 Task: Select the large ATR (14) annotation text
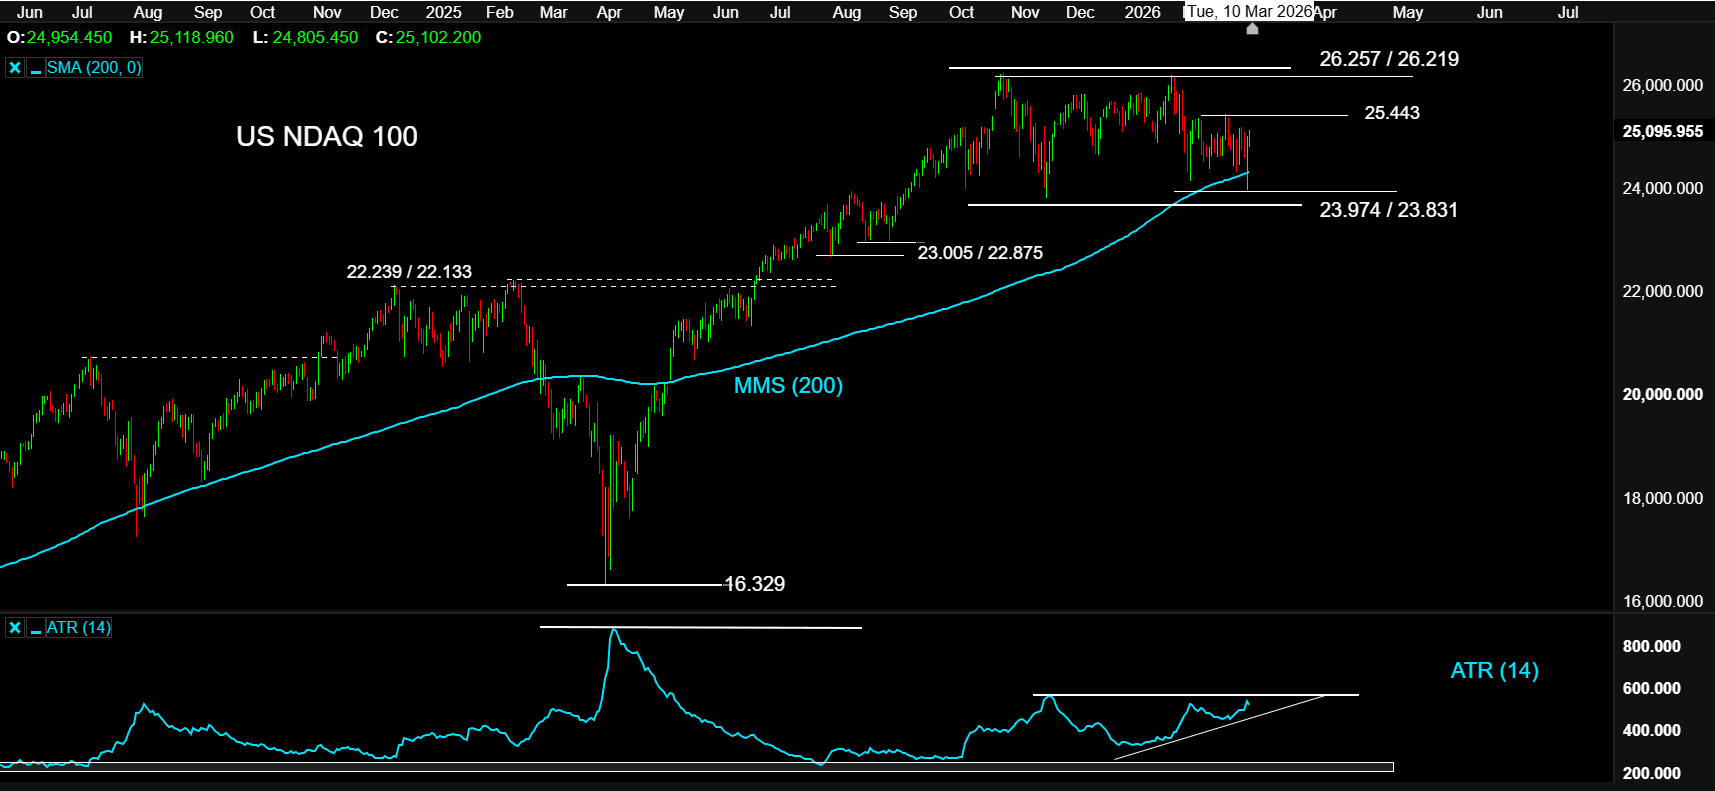[1494, 671]
